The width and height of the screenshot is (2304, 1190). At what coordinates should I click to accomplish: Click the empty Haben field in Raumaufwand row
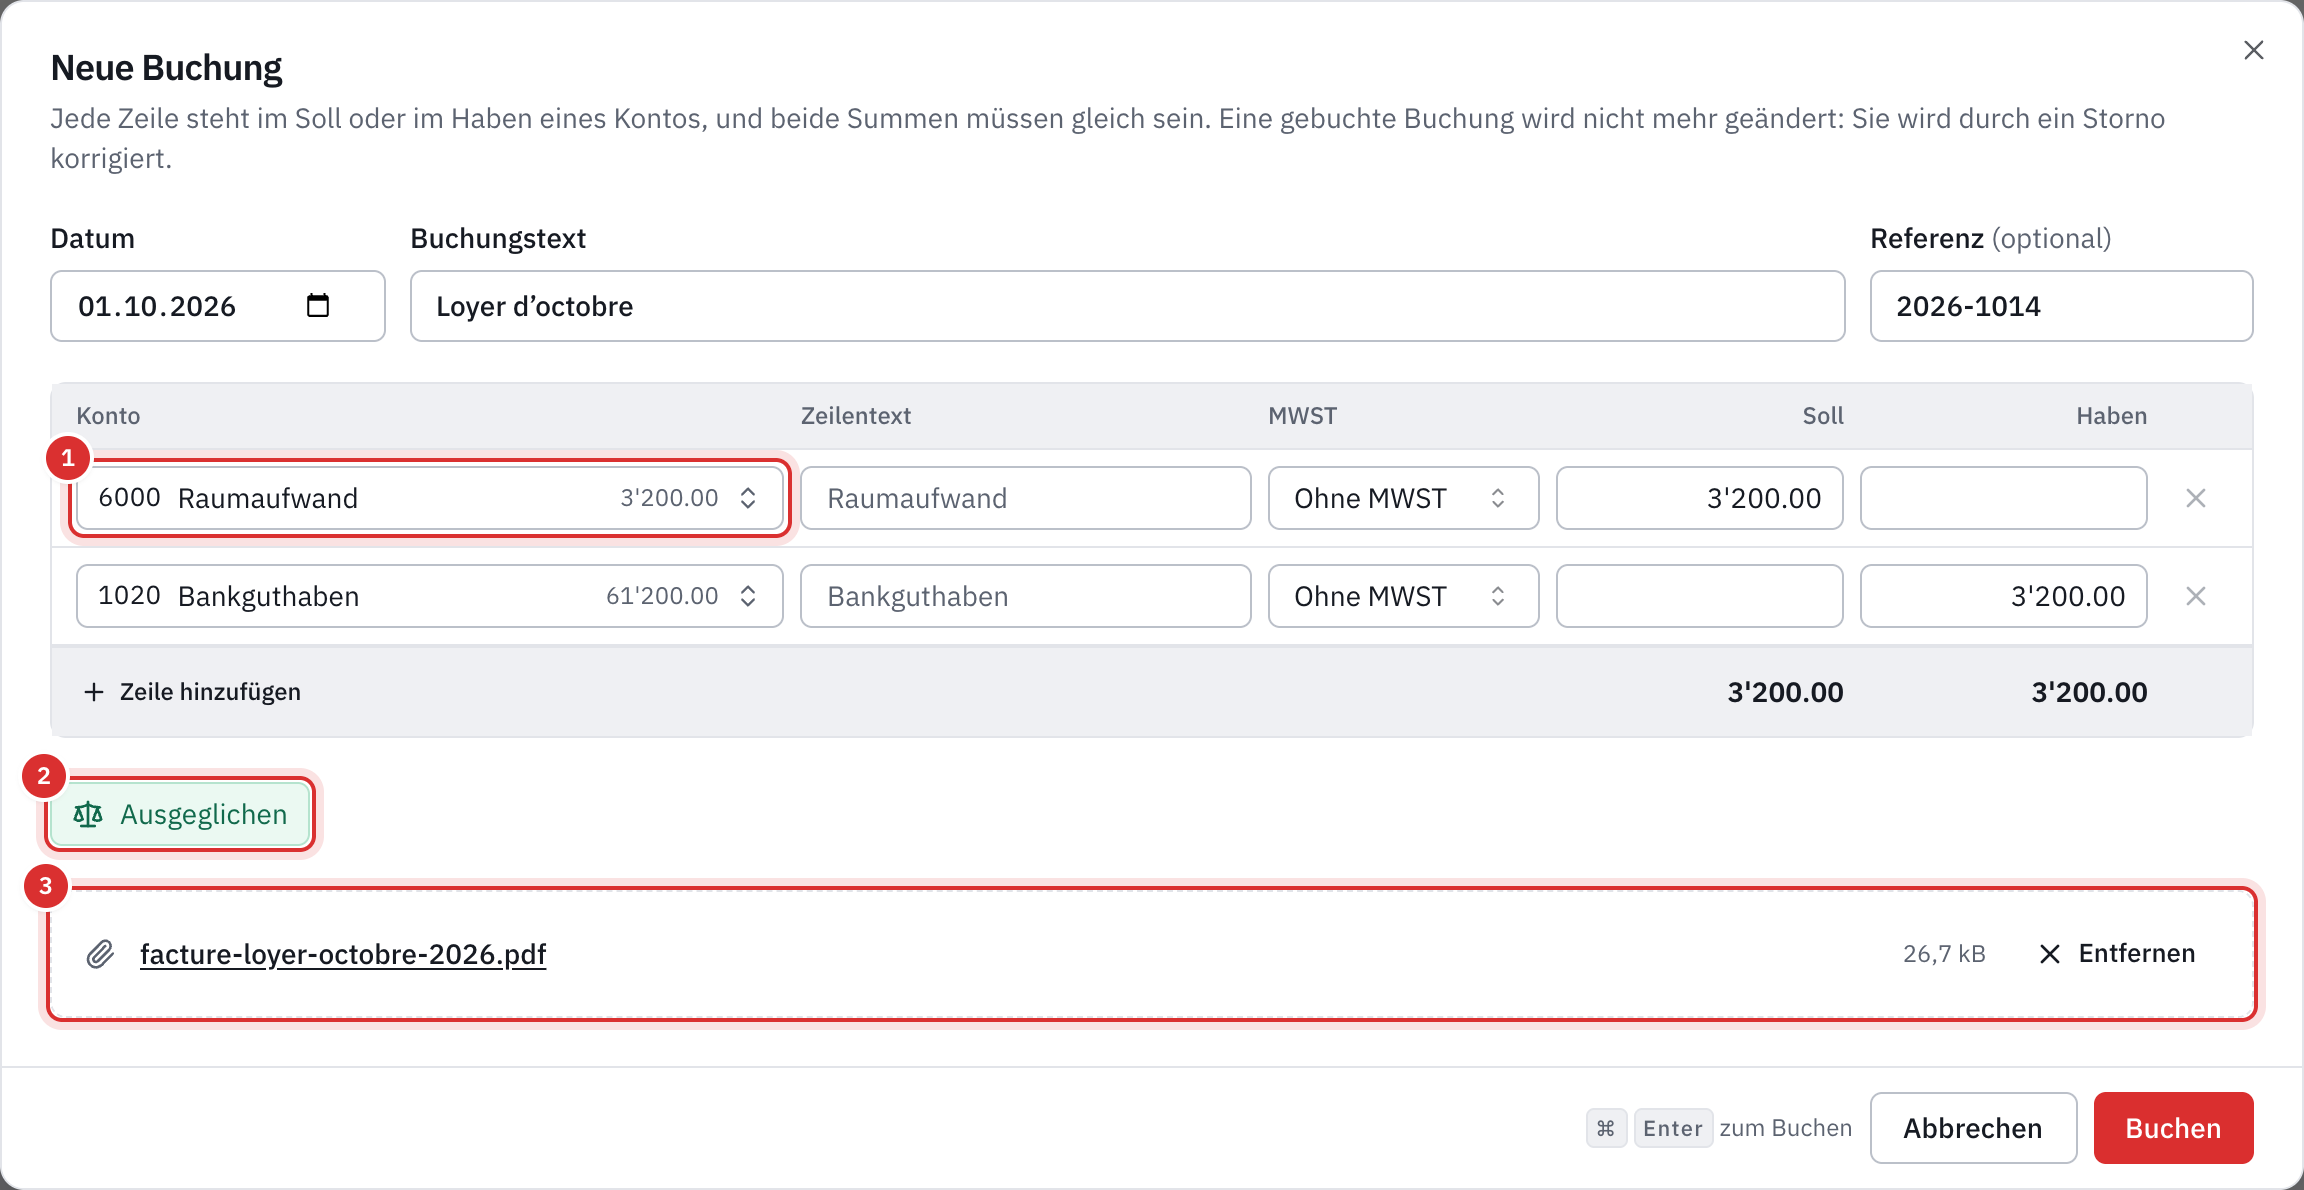[2004, 498]
